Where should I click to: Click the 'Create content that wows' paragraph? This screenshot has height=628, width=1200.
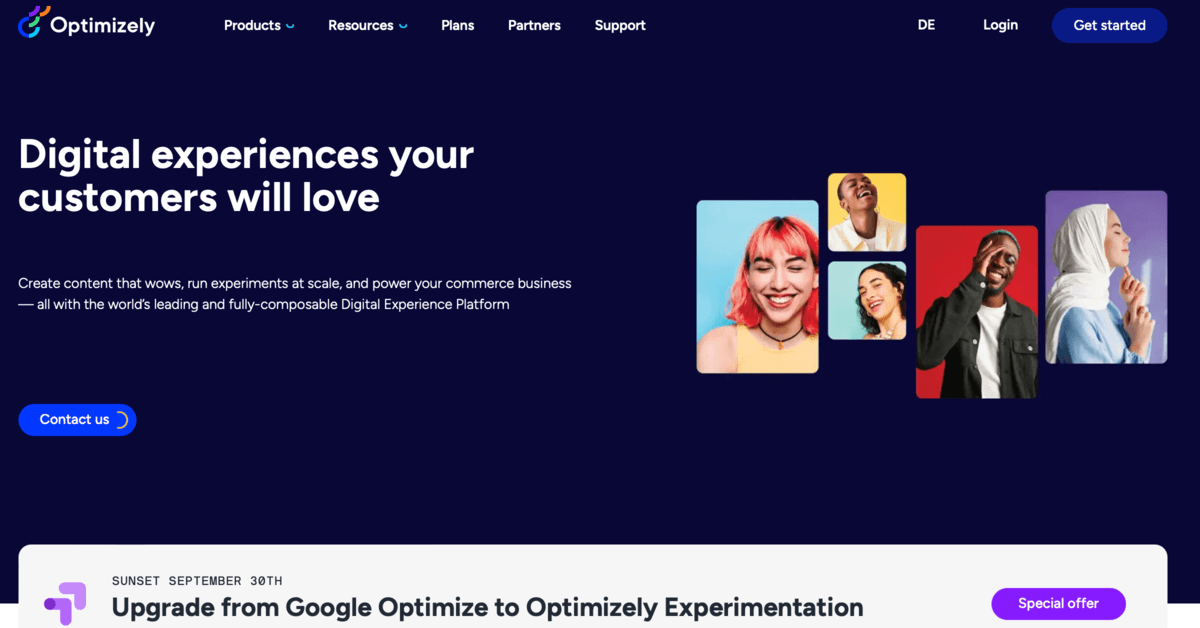click(x=295, y=294)
